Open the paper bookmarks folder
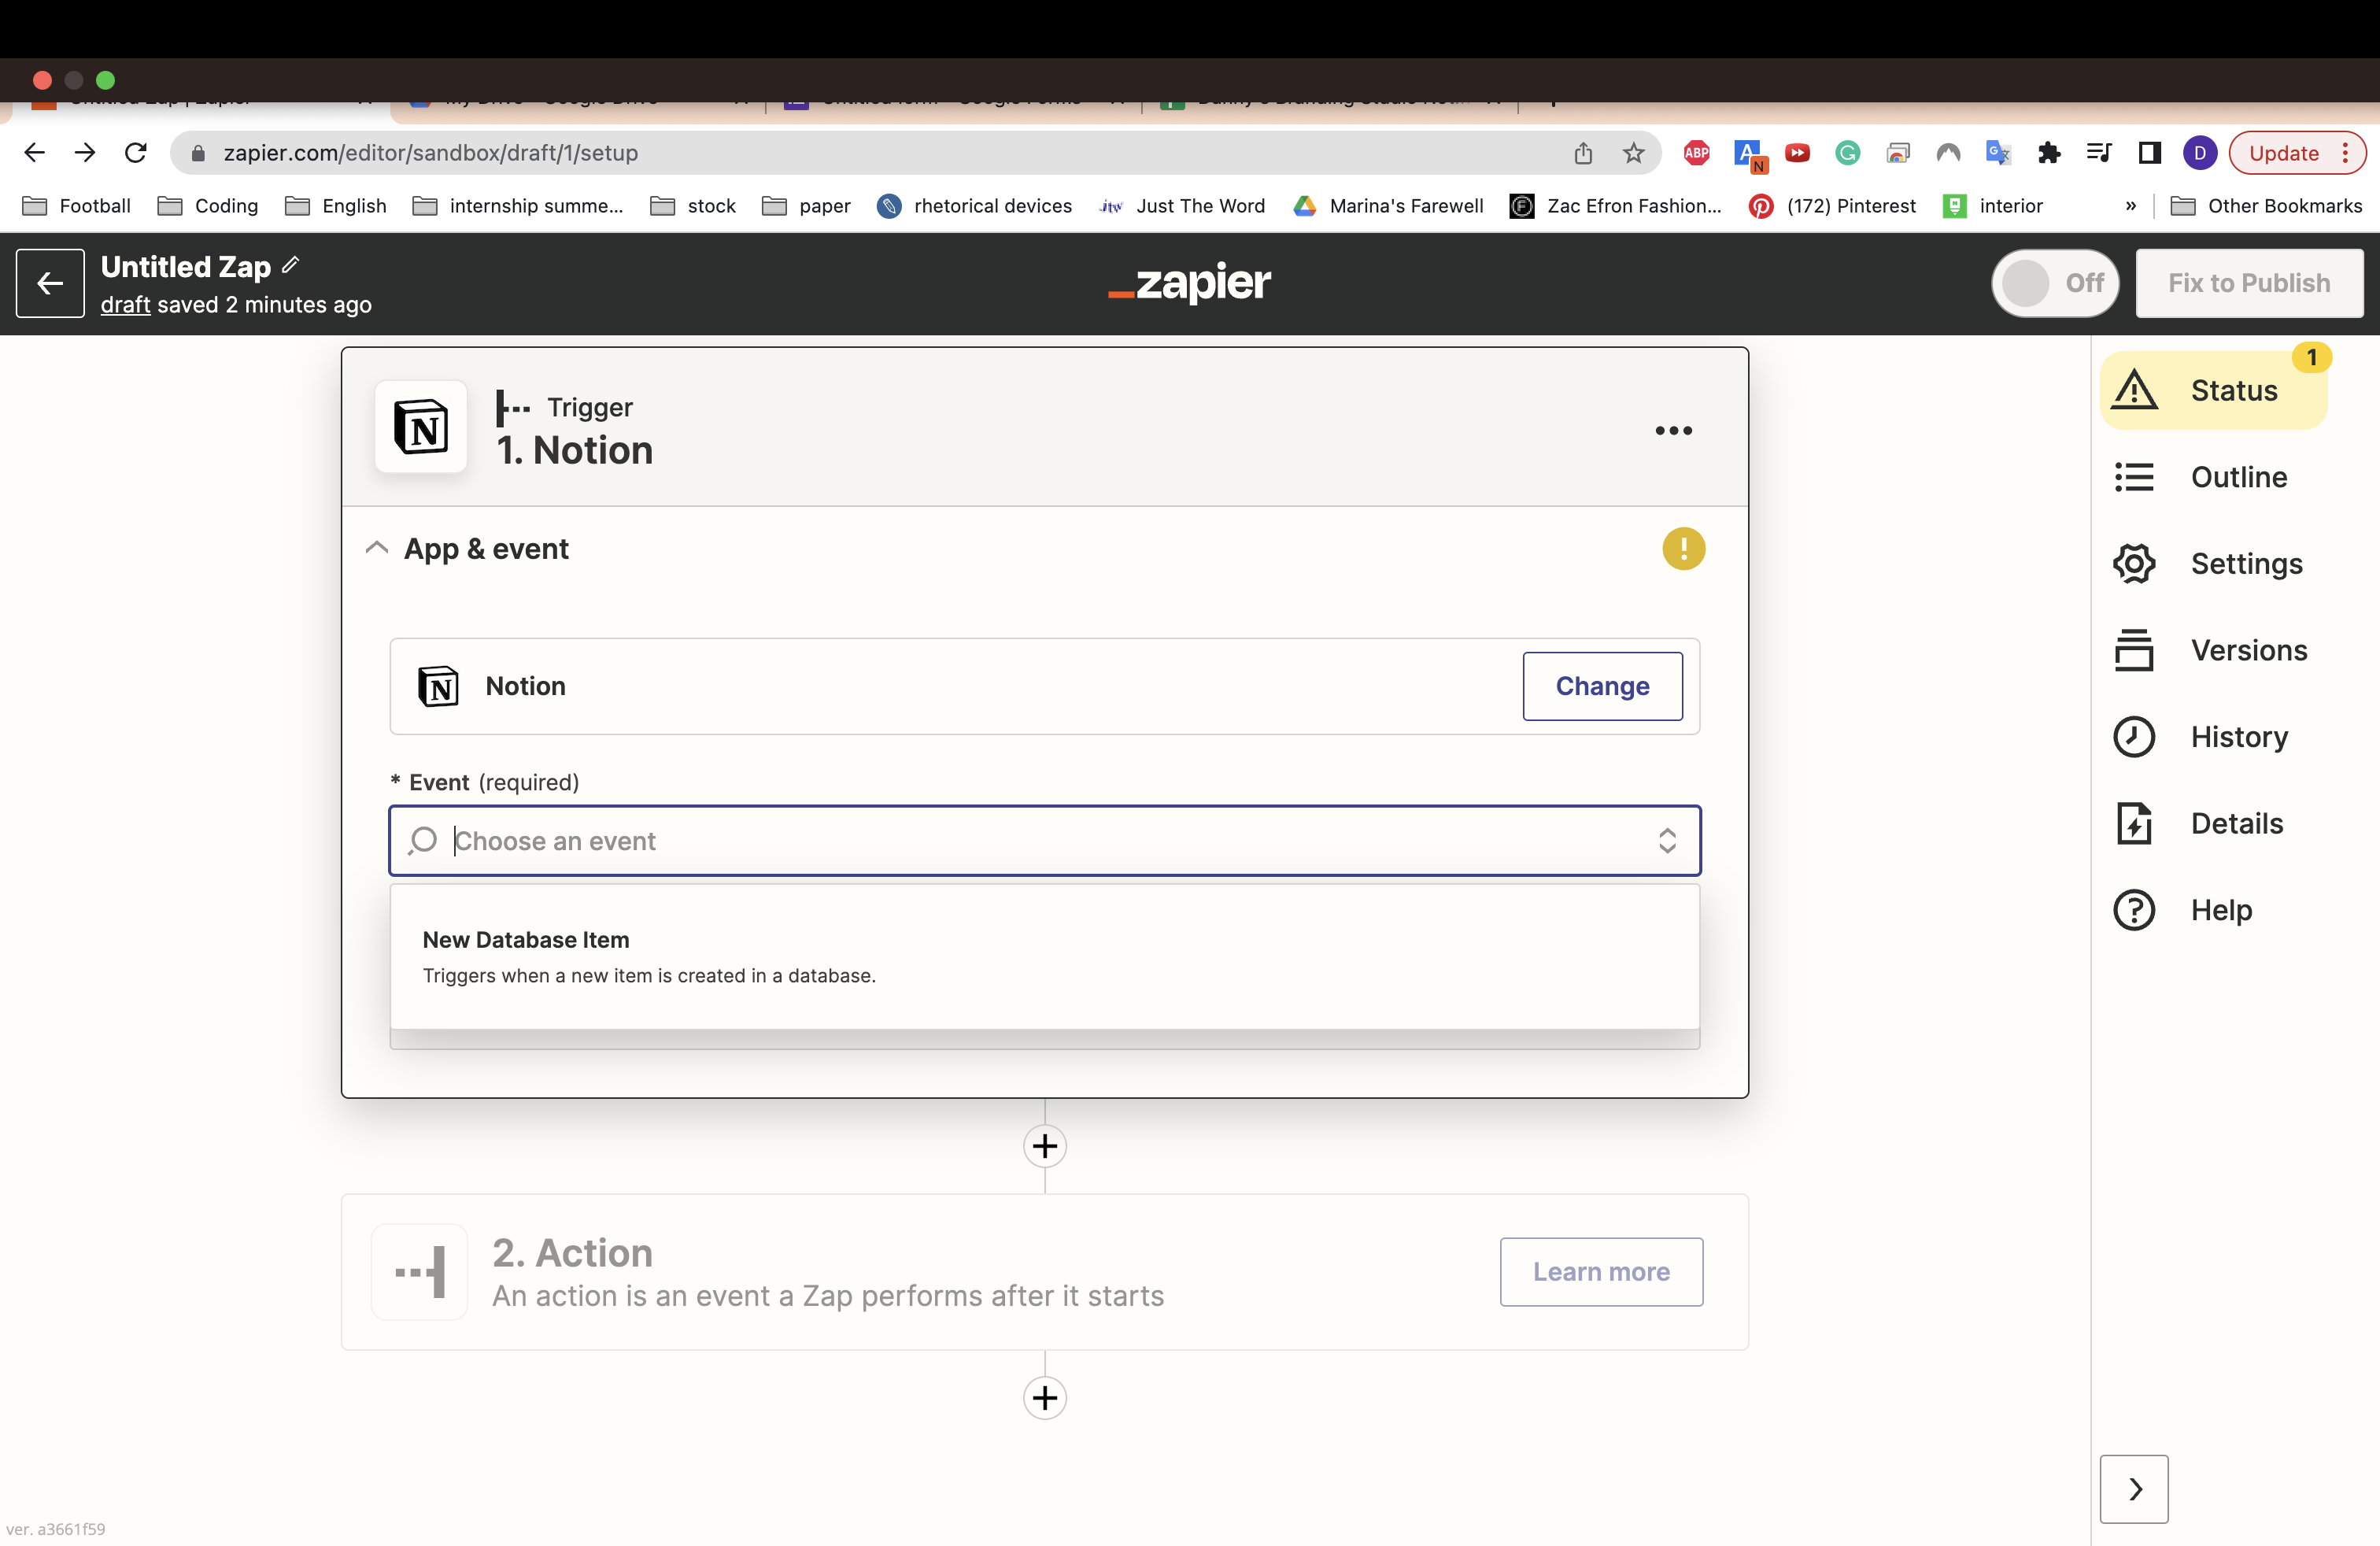 click(806, 206)
